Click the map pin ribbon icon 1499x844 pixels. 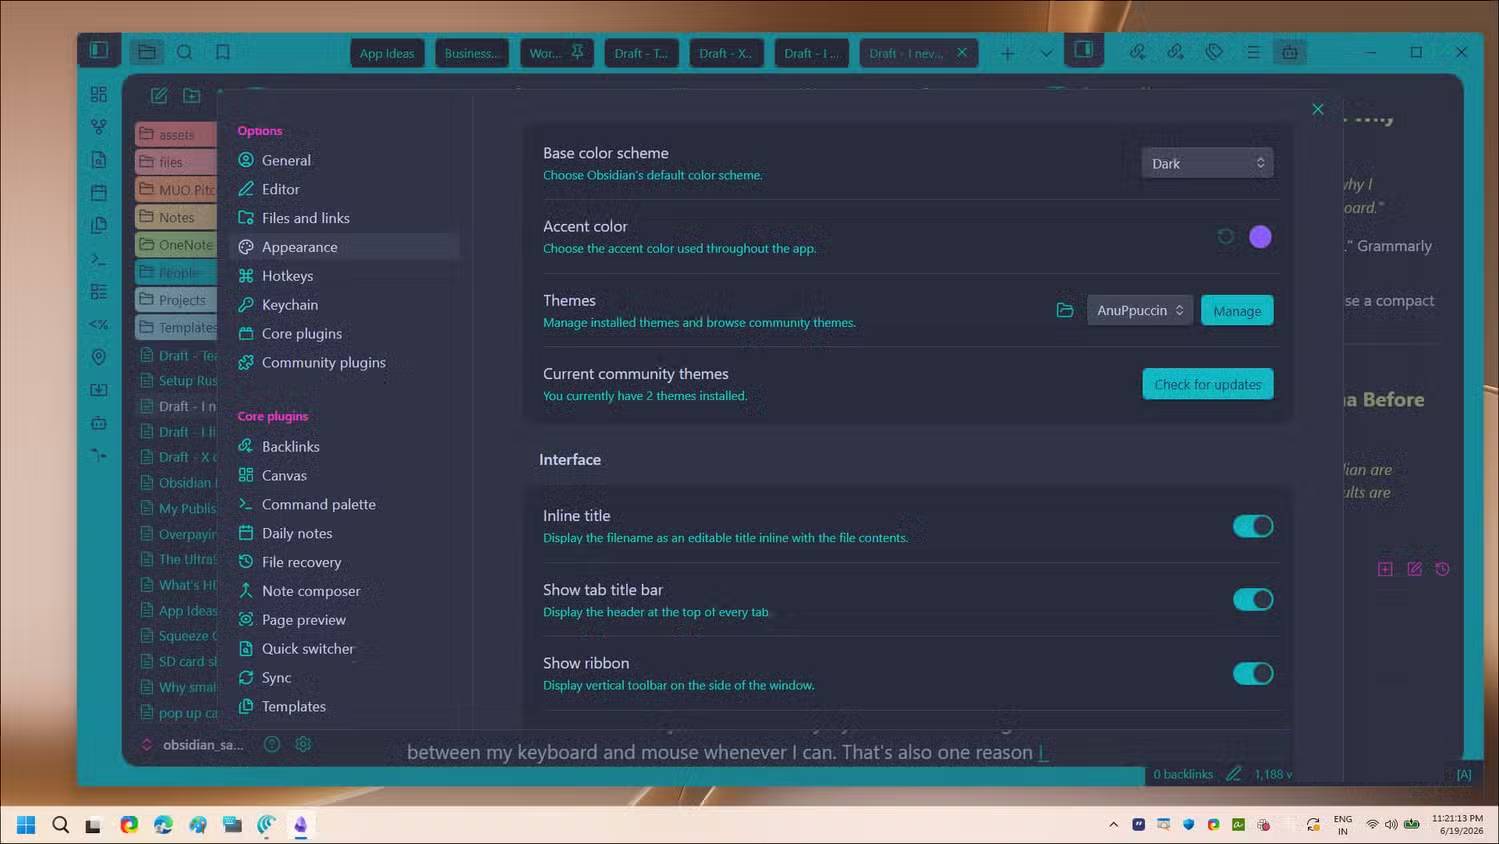98,357
